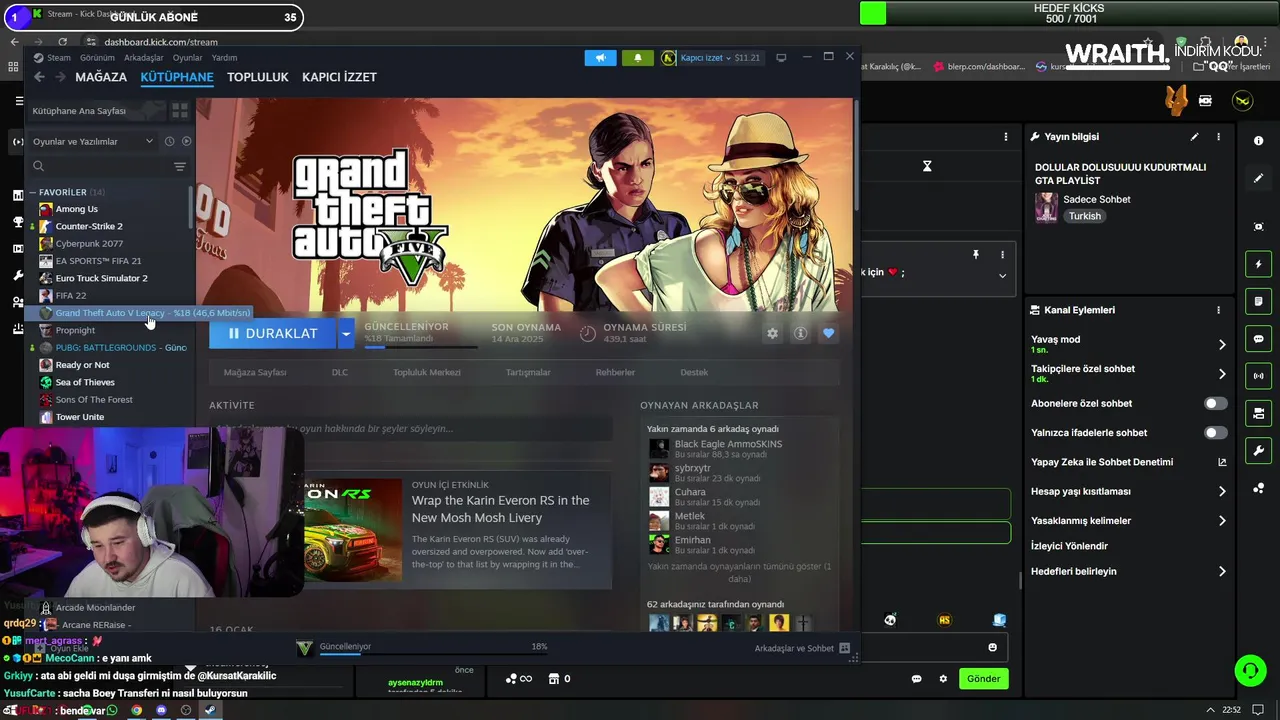This screenshot has width=1280, height=720.
Task: Show ready-to-play games filter icon
Action: 186,141
